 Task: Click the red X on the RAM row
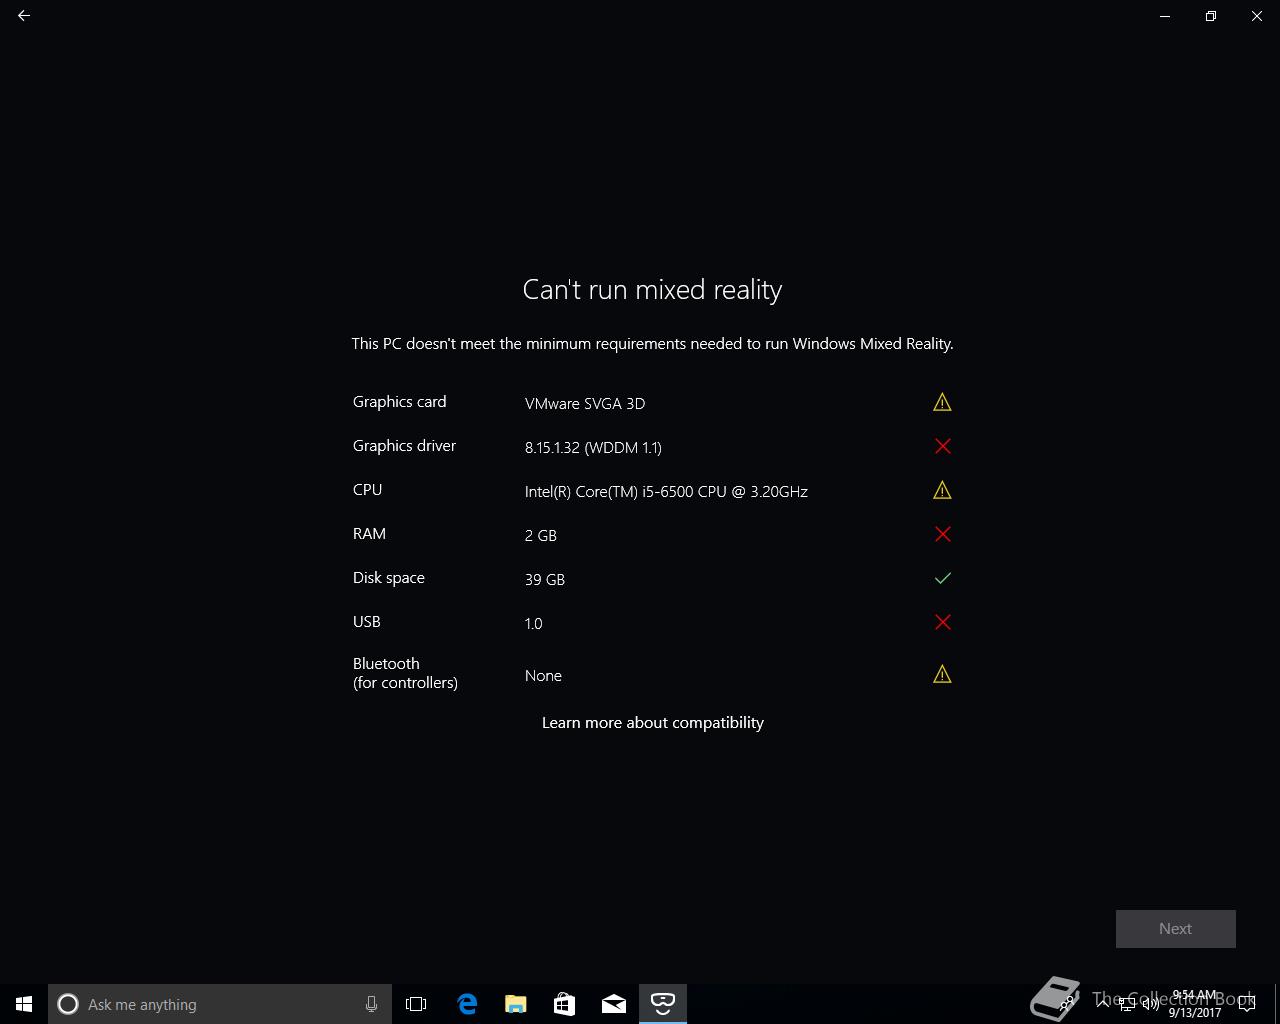[x=942, y=534]
